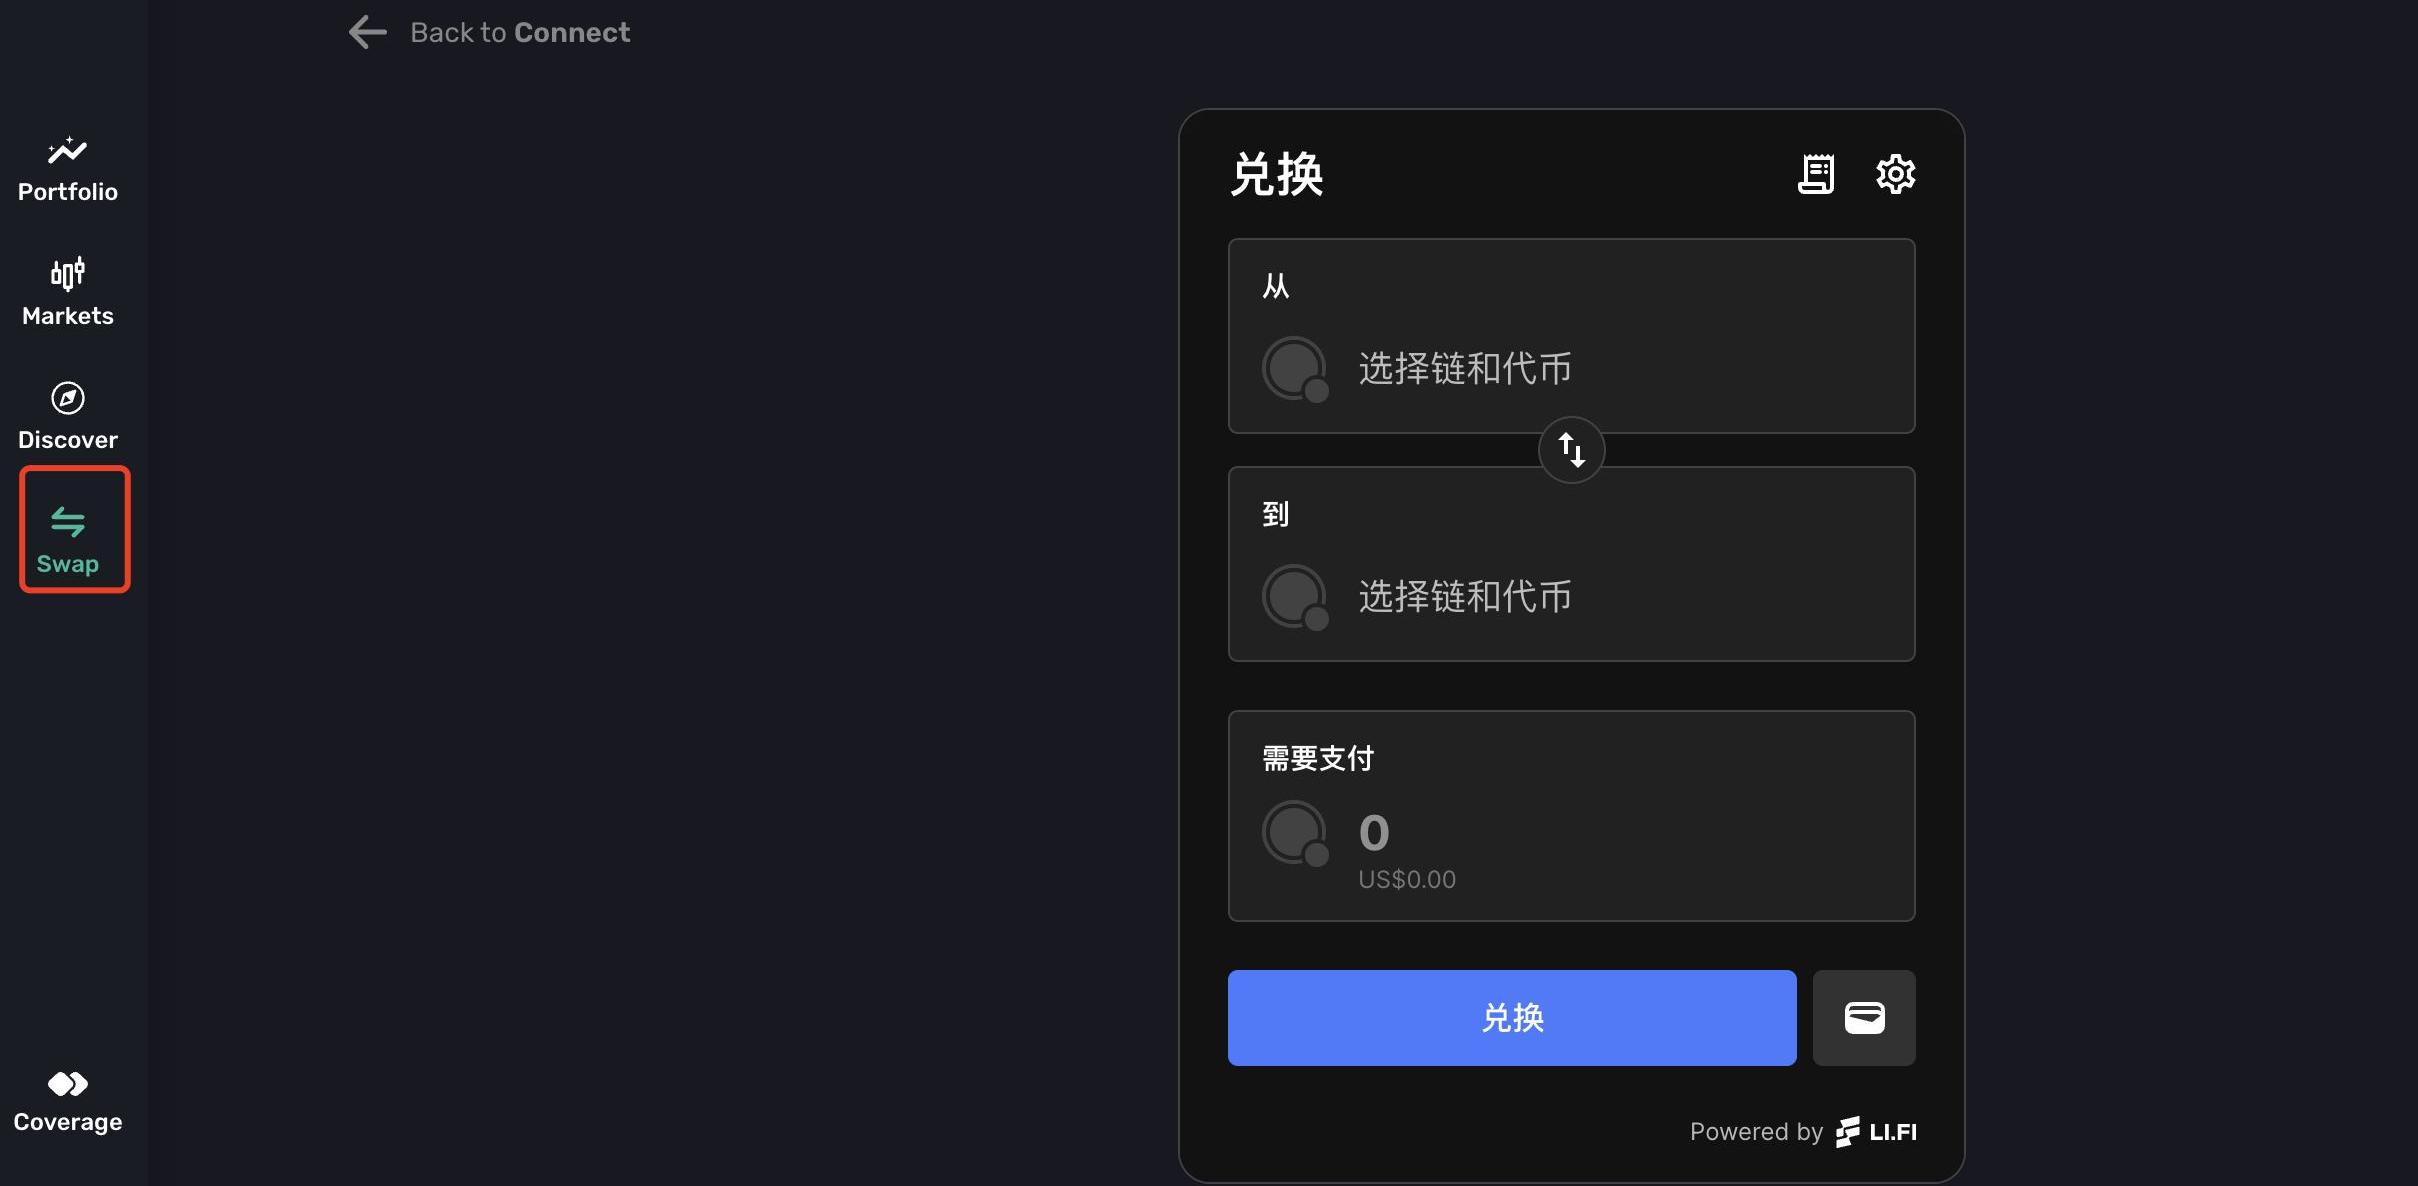
Task: Open the 到 chain and token selector
Action: (x=1572, y=564)
